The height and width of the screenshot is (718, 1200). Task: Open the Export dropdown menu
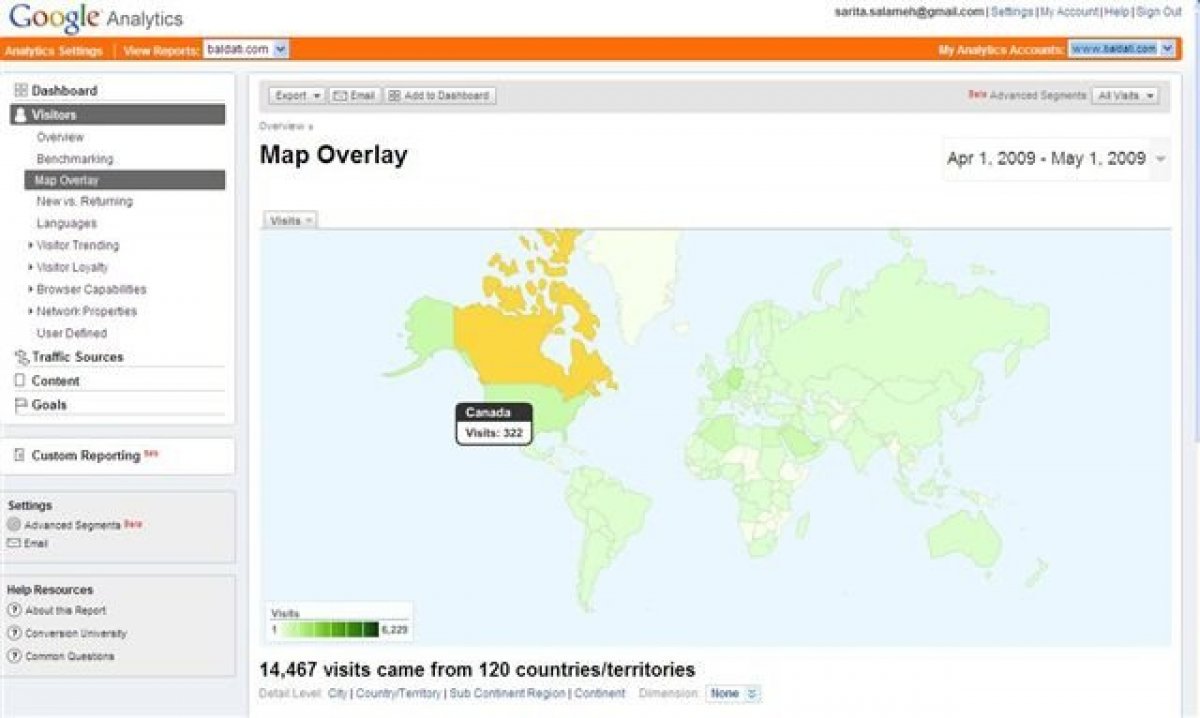tap(297, 96)
